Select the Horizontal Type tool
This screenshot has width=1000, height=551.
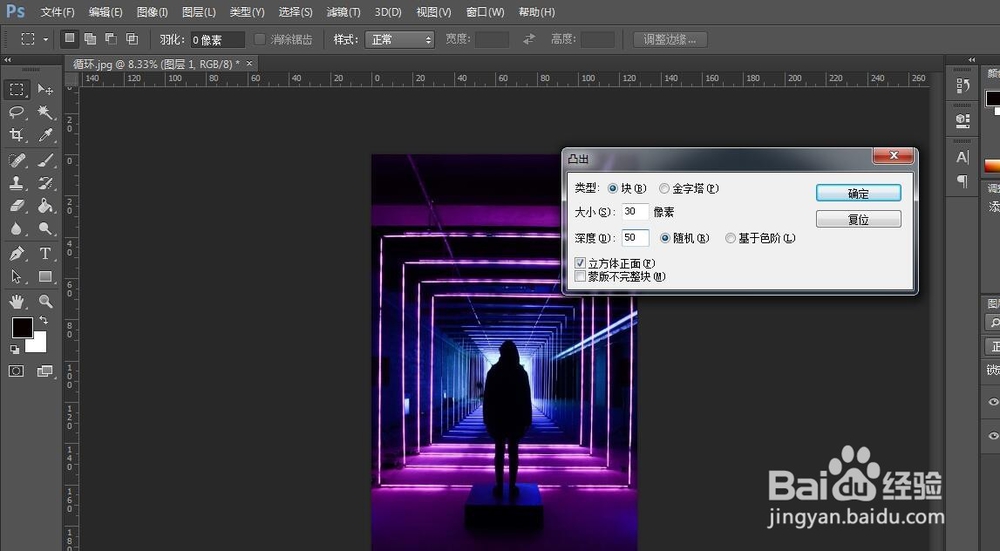[x=45, y=254]
